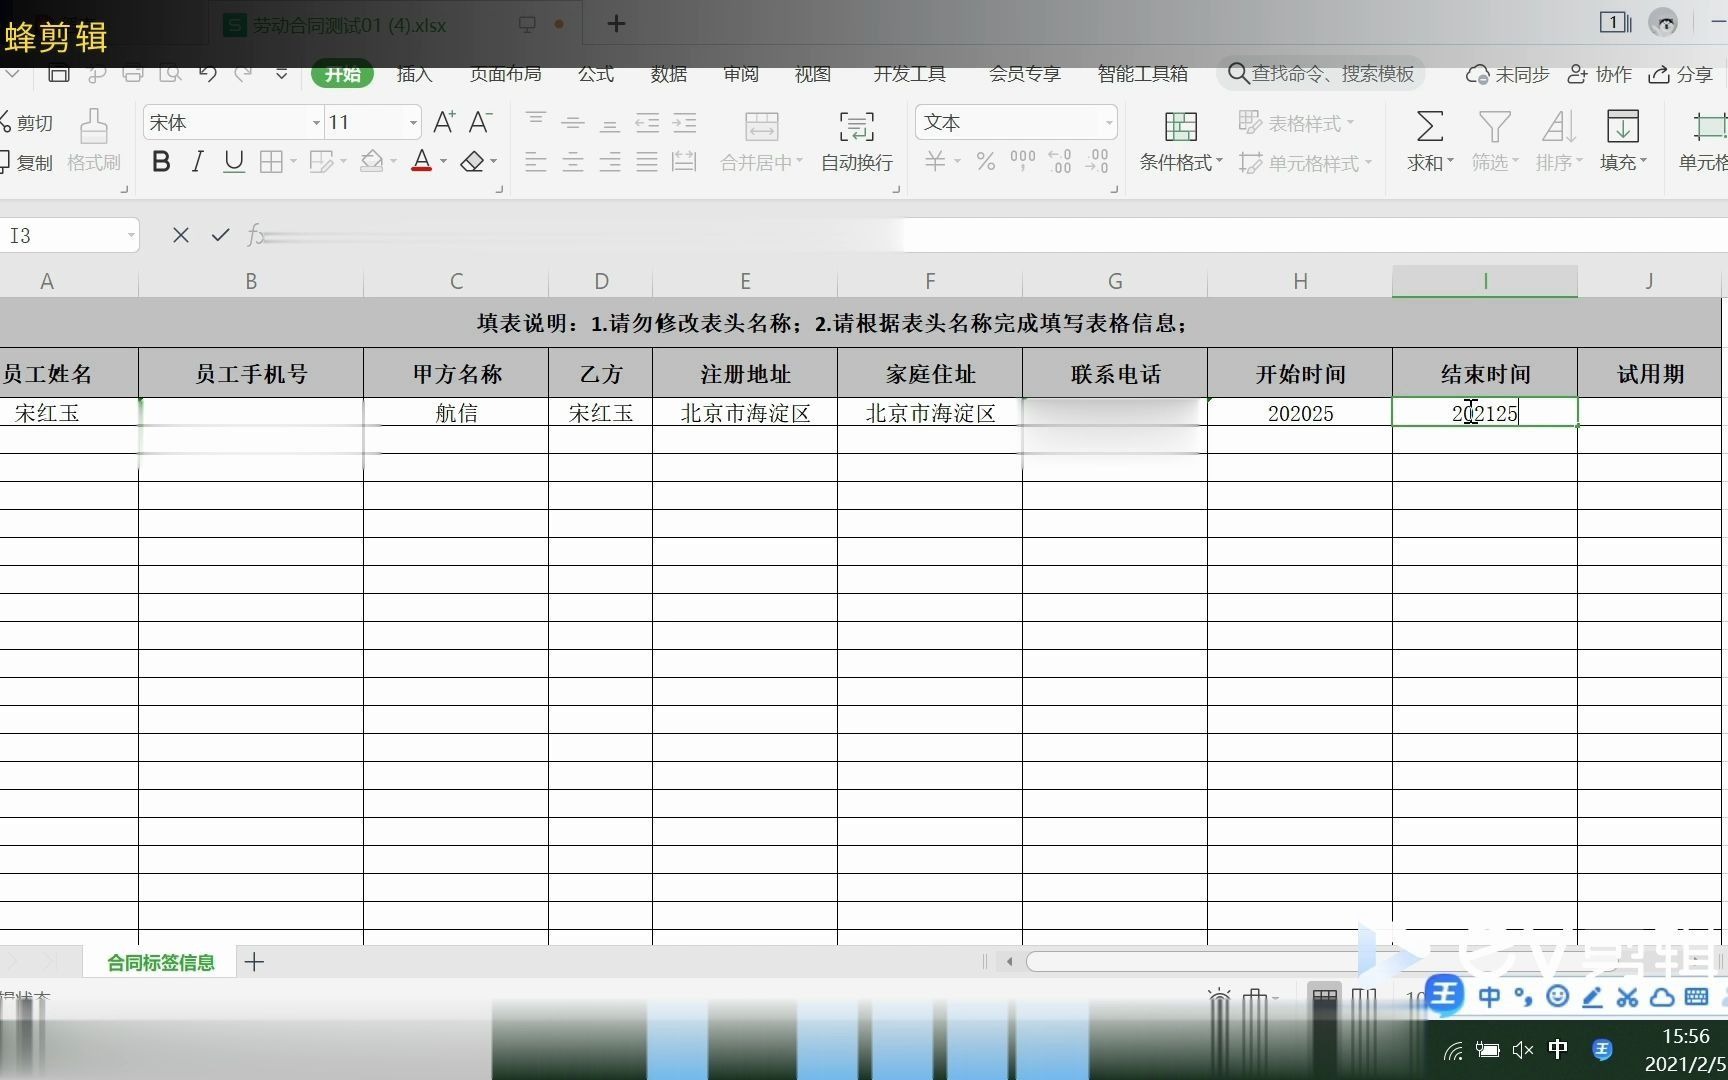Click the undo arrow icon

(x=208, y=74)
